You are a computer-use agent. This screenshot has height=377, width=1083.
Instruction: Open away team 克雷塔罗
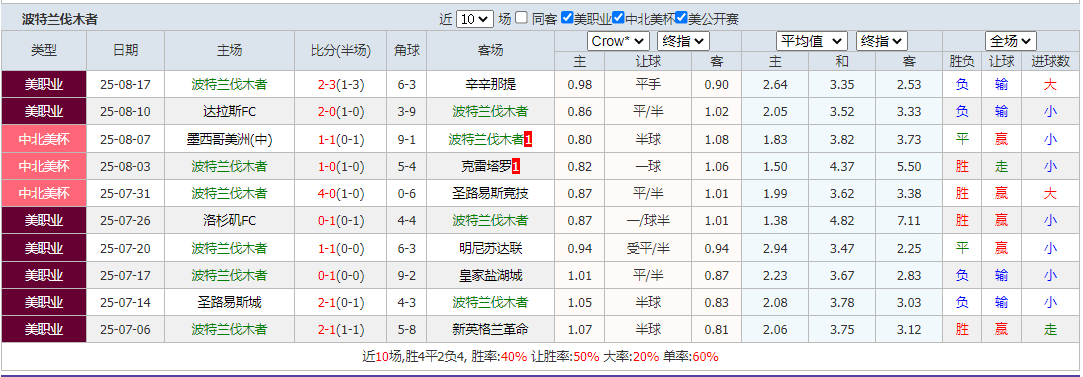pyautogui.click(x=486, y=166)
